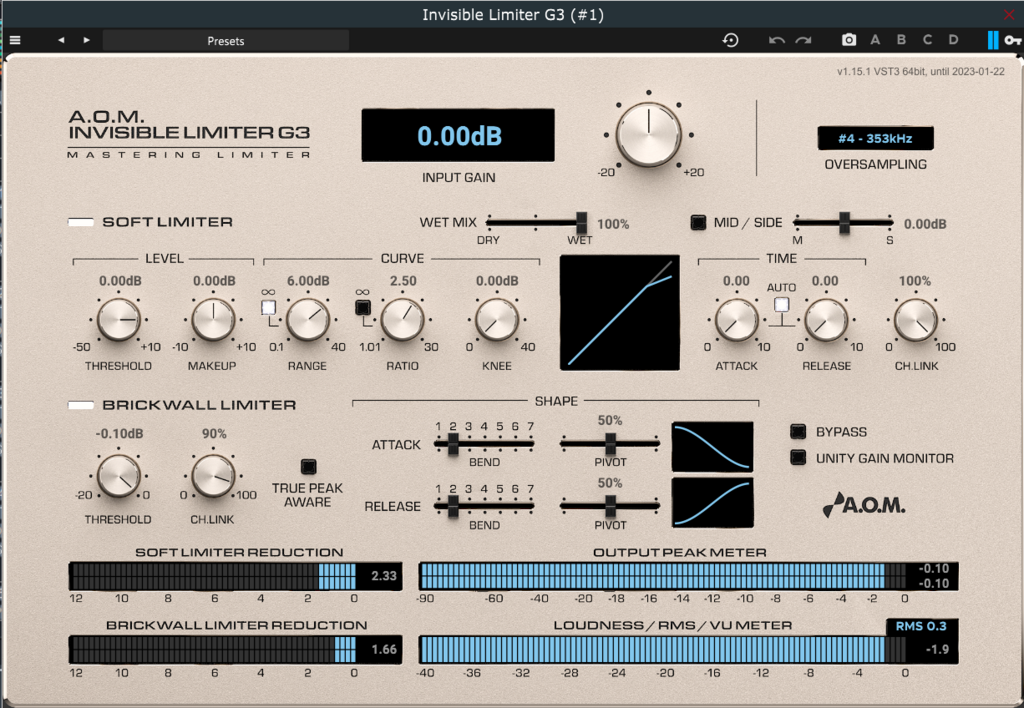This screenshot has width=1024, height=708.
Task: Click the Release Bend slider handle
Action: coord(452,506)
